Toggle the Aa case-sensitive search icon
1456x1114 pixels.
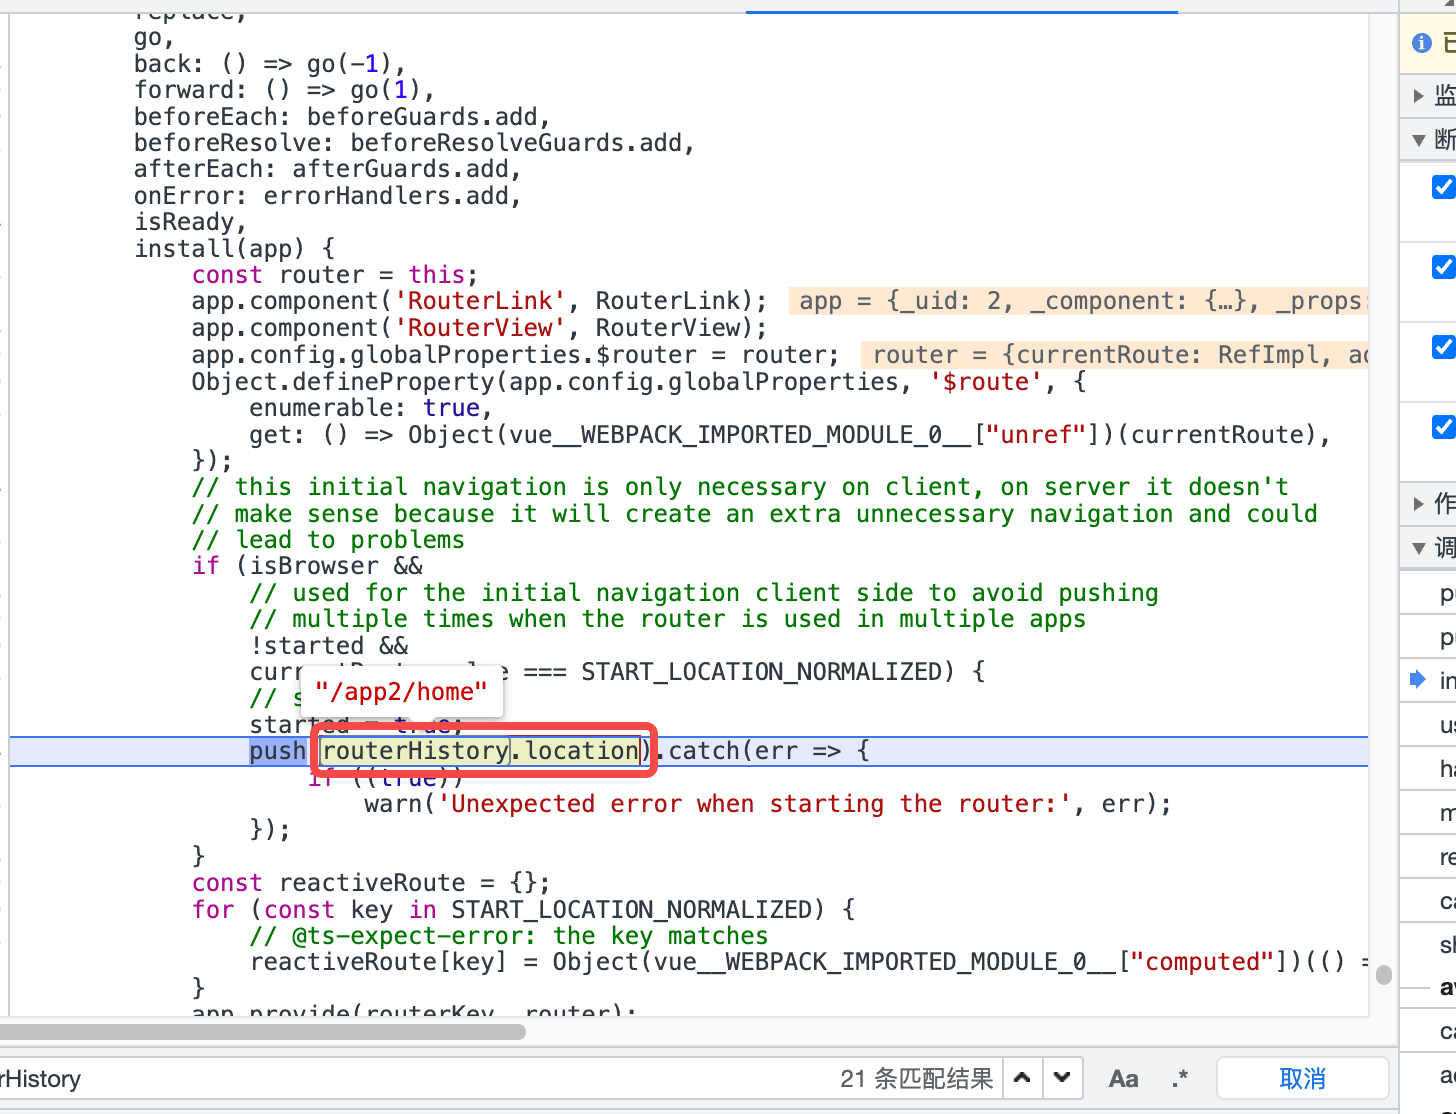[x=1123, y=1078]
